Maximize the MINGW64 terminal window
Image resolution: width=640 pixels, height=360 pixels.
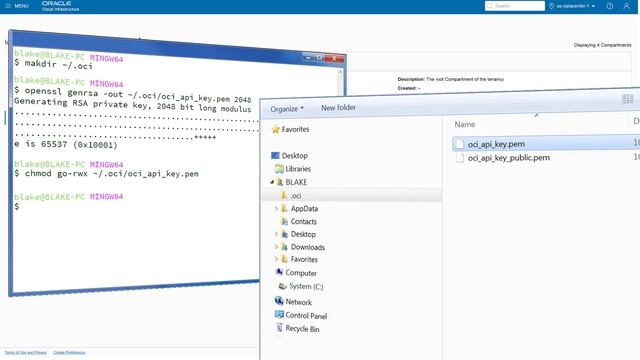tap(320, 58)
